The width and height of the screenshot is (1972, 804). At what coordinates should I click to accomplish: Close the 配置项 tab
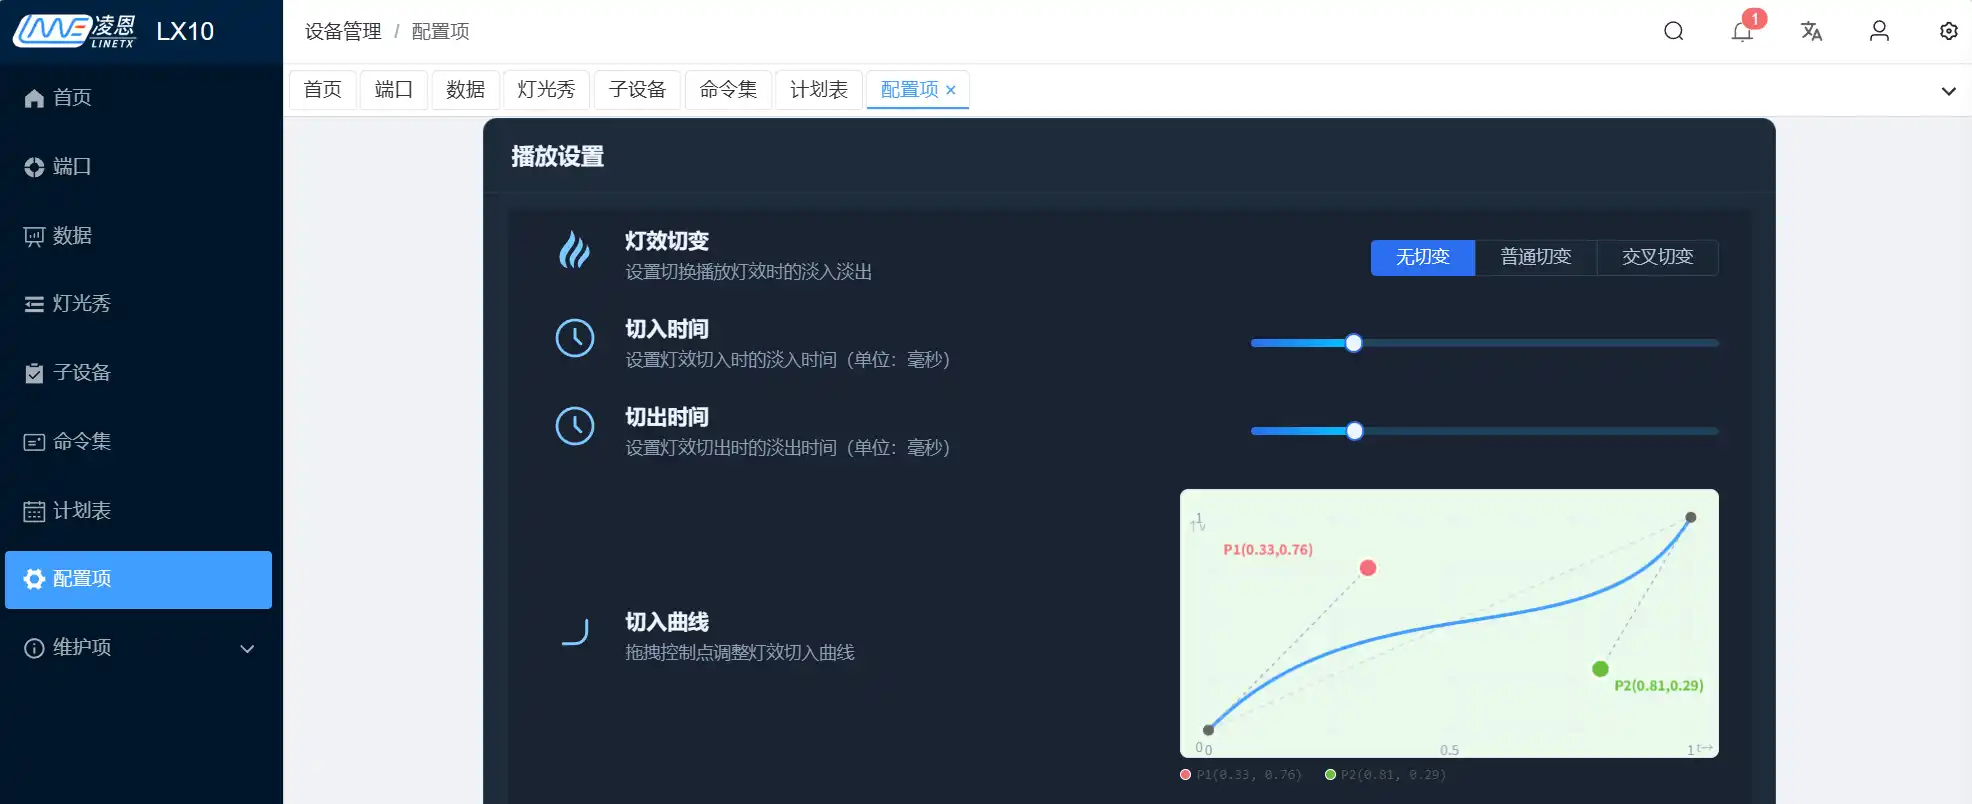[951, 90]
